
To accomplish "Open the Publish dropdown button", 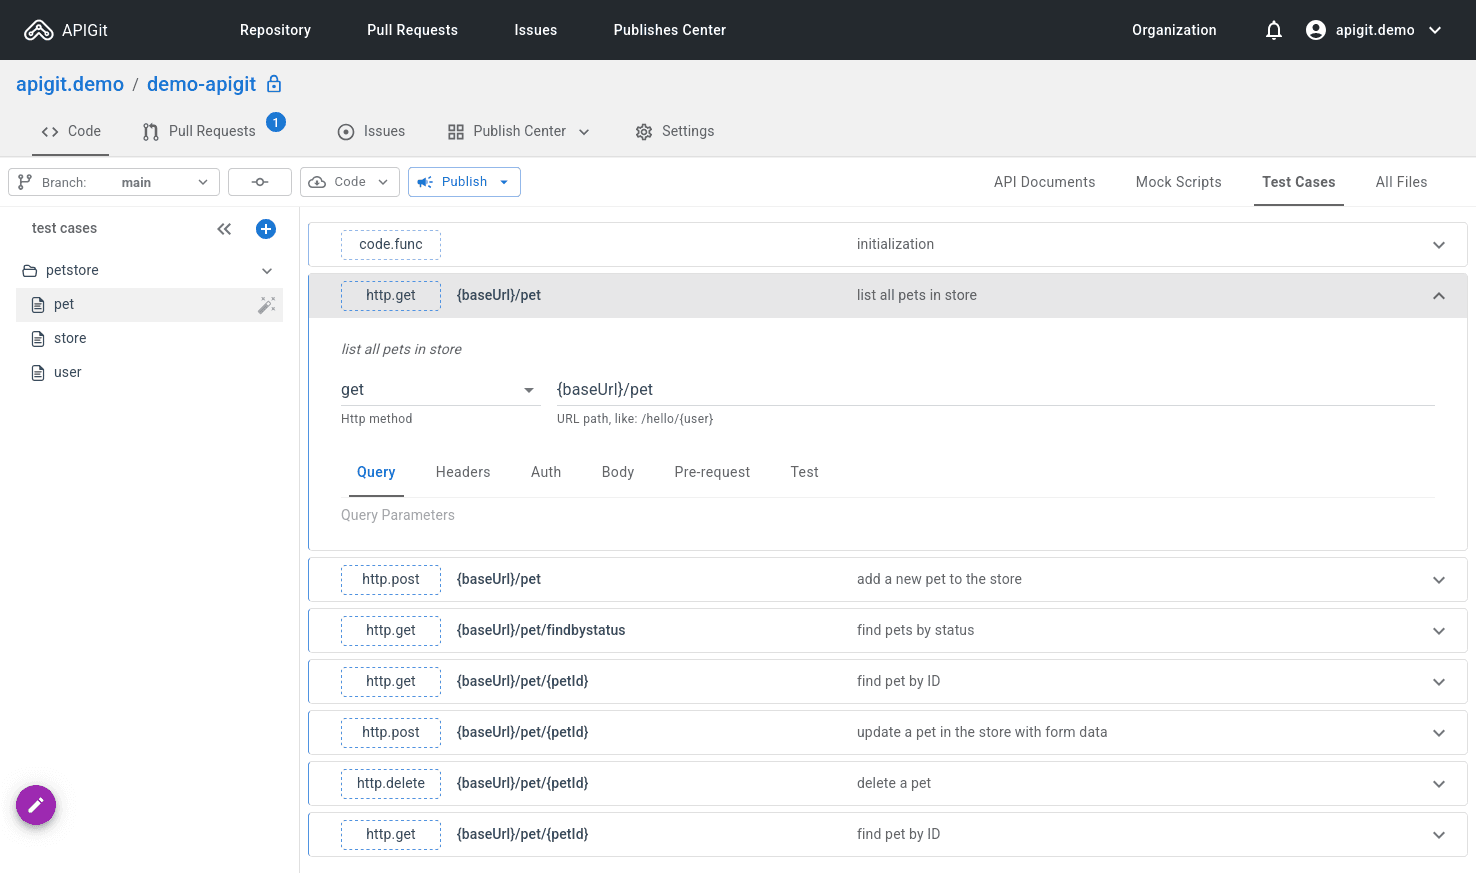I will click(x=464, y=182).
